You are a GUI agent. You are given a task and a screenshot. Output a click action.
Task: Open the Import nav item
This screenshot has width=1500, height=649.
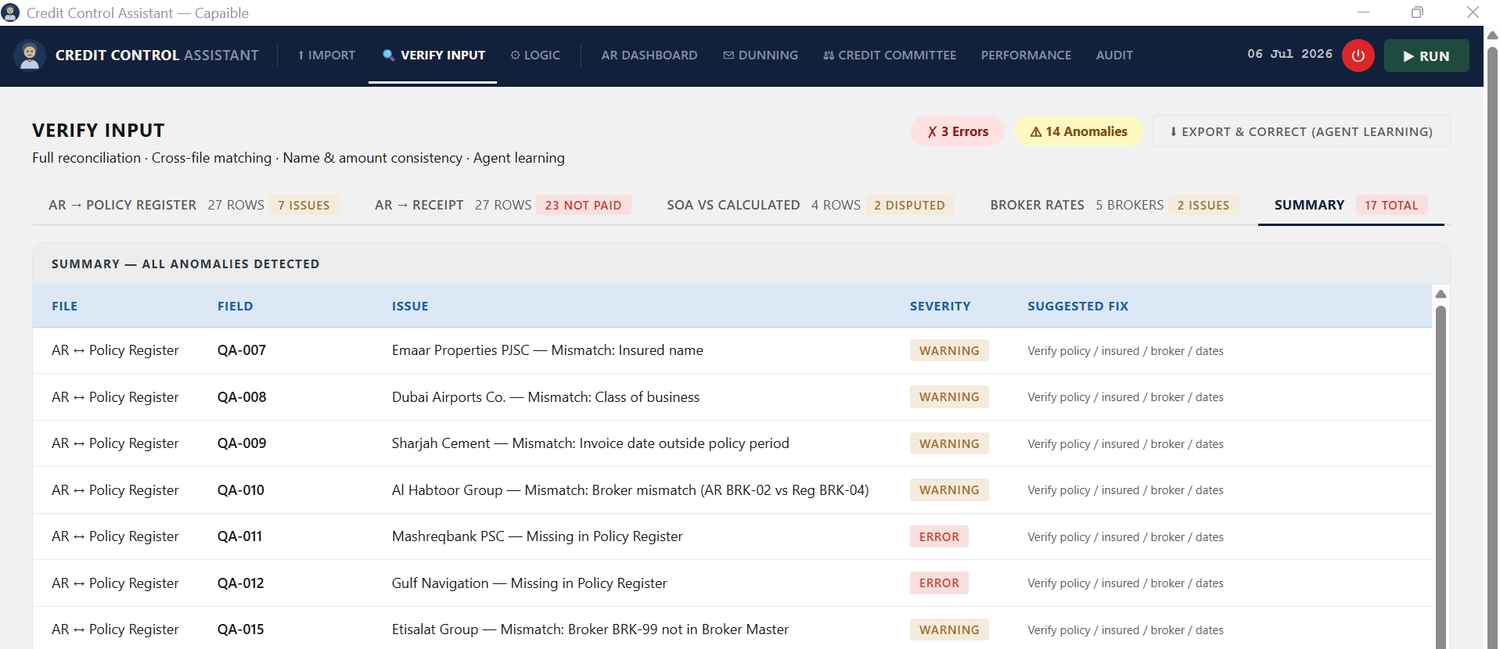[x=327, y=55]
